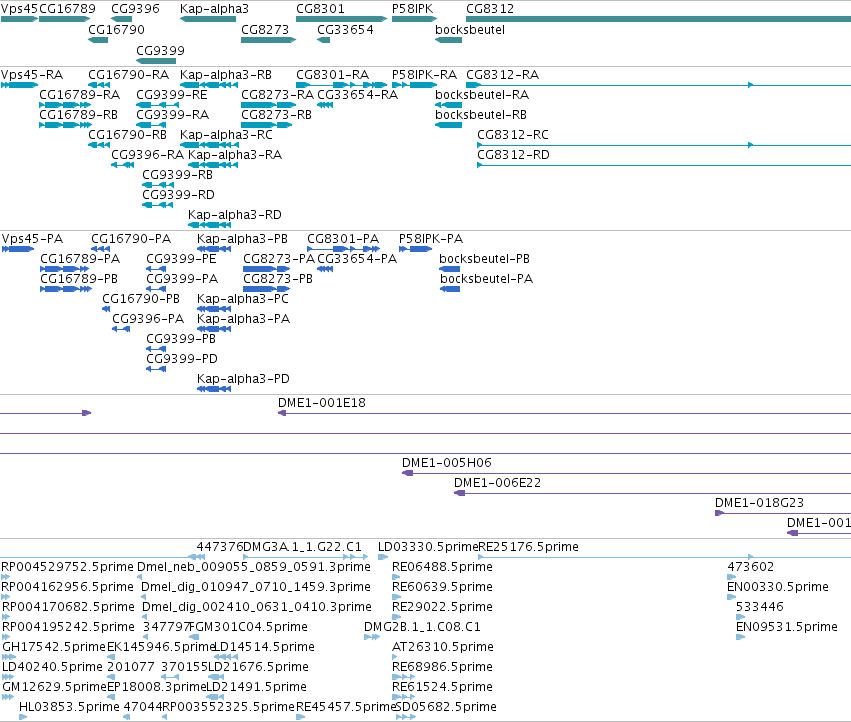
Task: Click the DME1-005H06 clone label
Action: click(x=447, y=464)
